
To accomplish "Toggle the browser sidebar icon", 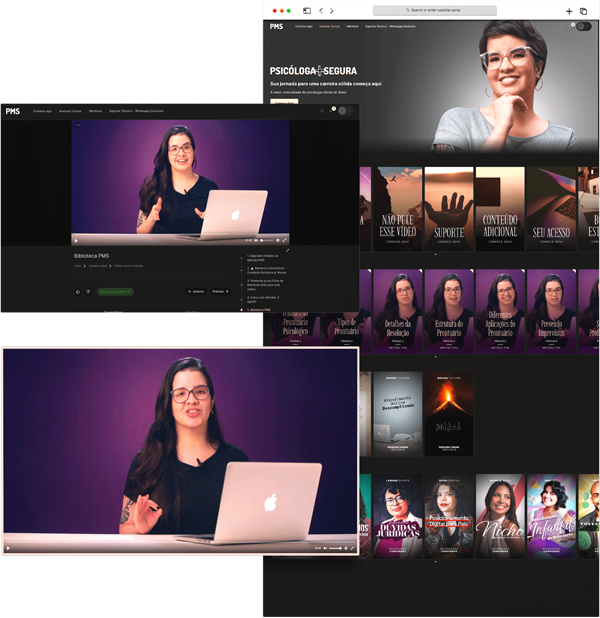I will (307, 11).
